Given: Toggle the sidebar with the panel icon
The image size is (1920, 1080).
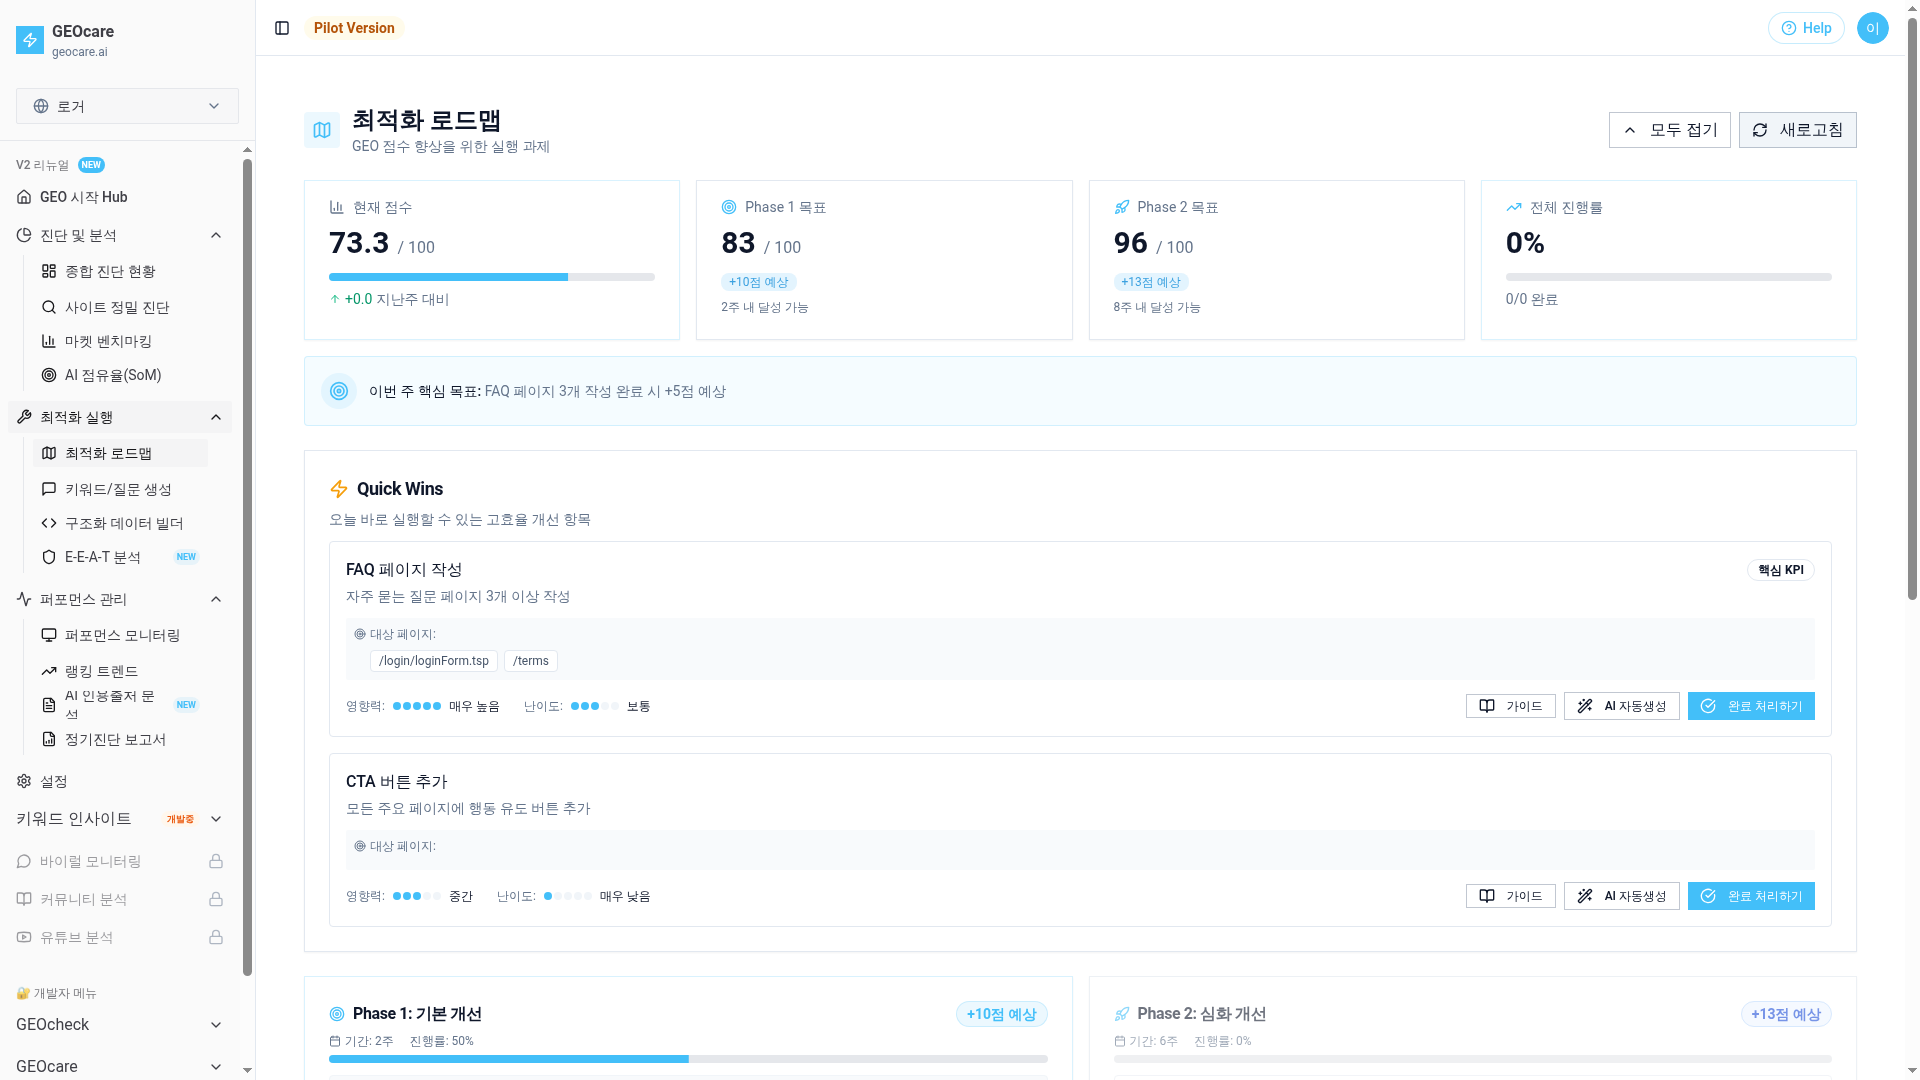Looking at the screenshot, I should tap(281, 28).
